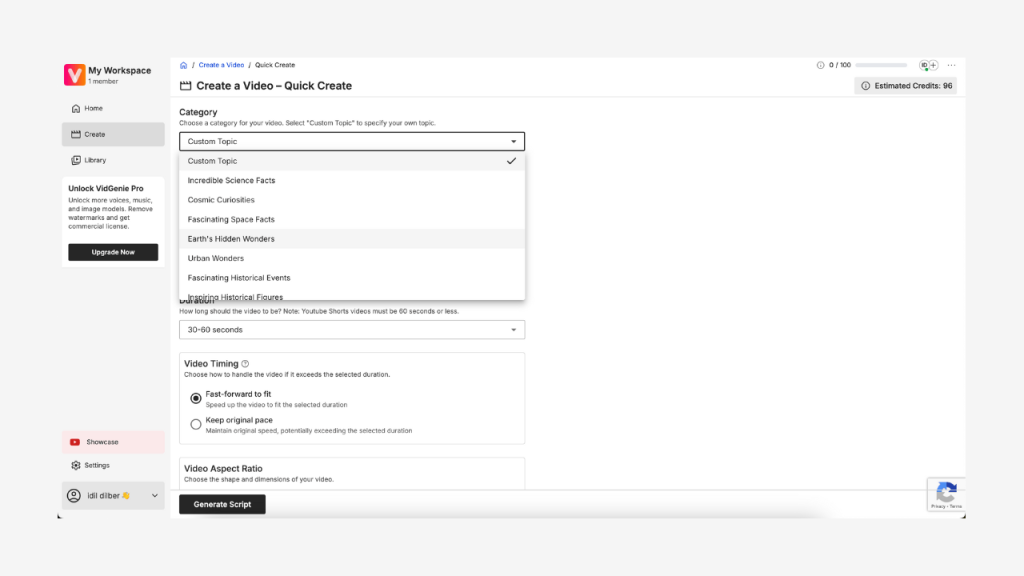1024x576 pixels.
Task: Click the VidGenie workspace logo
Action: (74, 74)
